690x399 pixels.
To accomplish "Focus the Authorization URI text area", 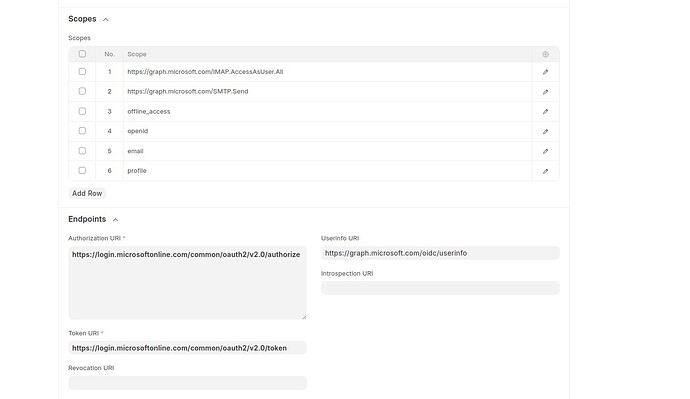I will click(187, 283).
